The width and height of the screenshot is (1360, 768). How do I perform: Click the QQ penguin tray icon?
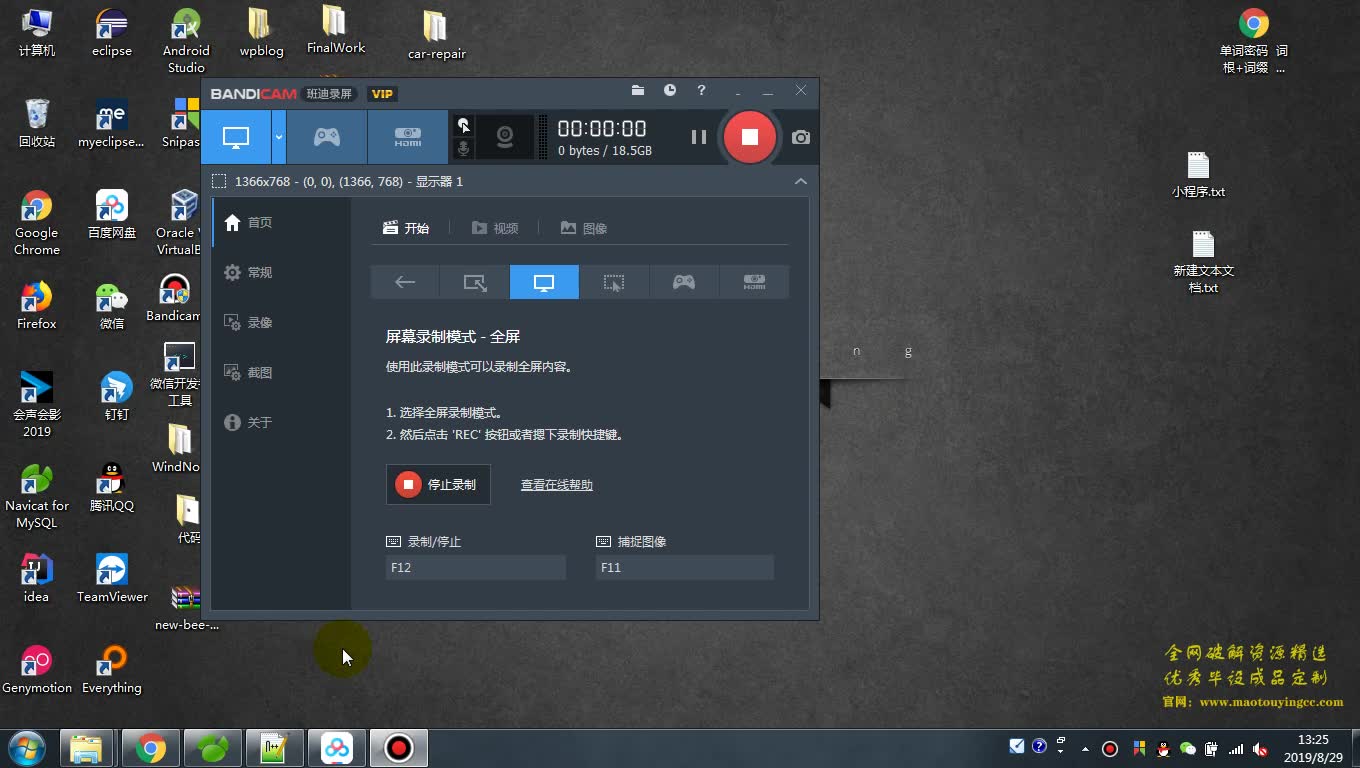(1163, 748)
